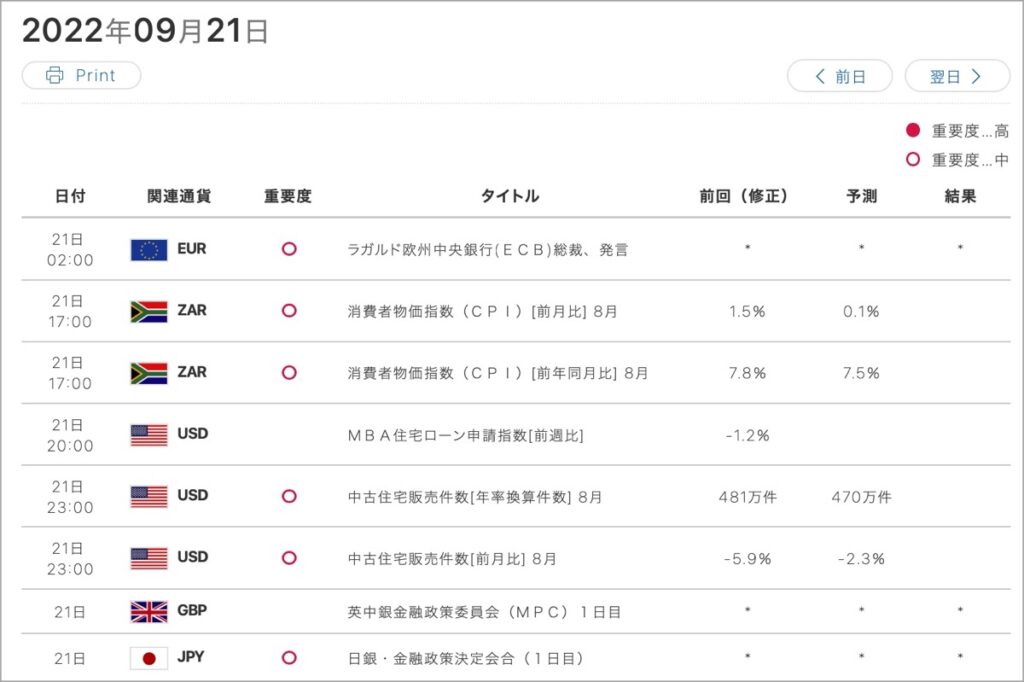This screenshot has width=1024, height=682.
Task: Click the Print button
Action: (81, 75)
